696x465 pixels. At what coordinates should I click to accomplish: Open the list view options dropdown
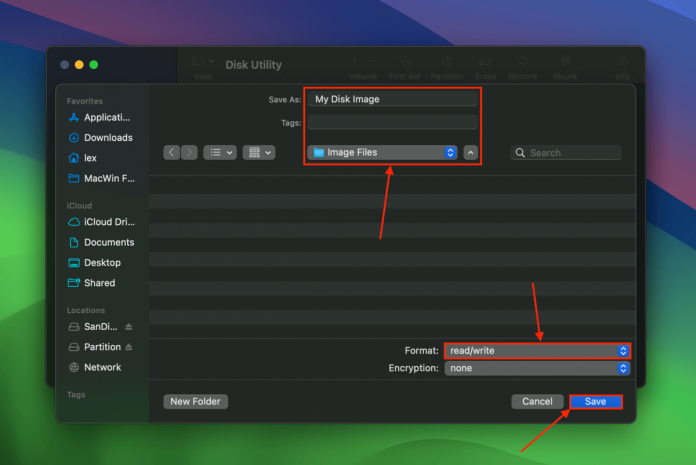coord(219,153)
